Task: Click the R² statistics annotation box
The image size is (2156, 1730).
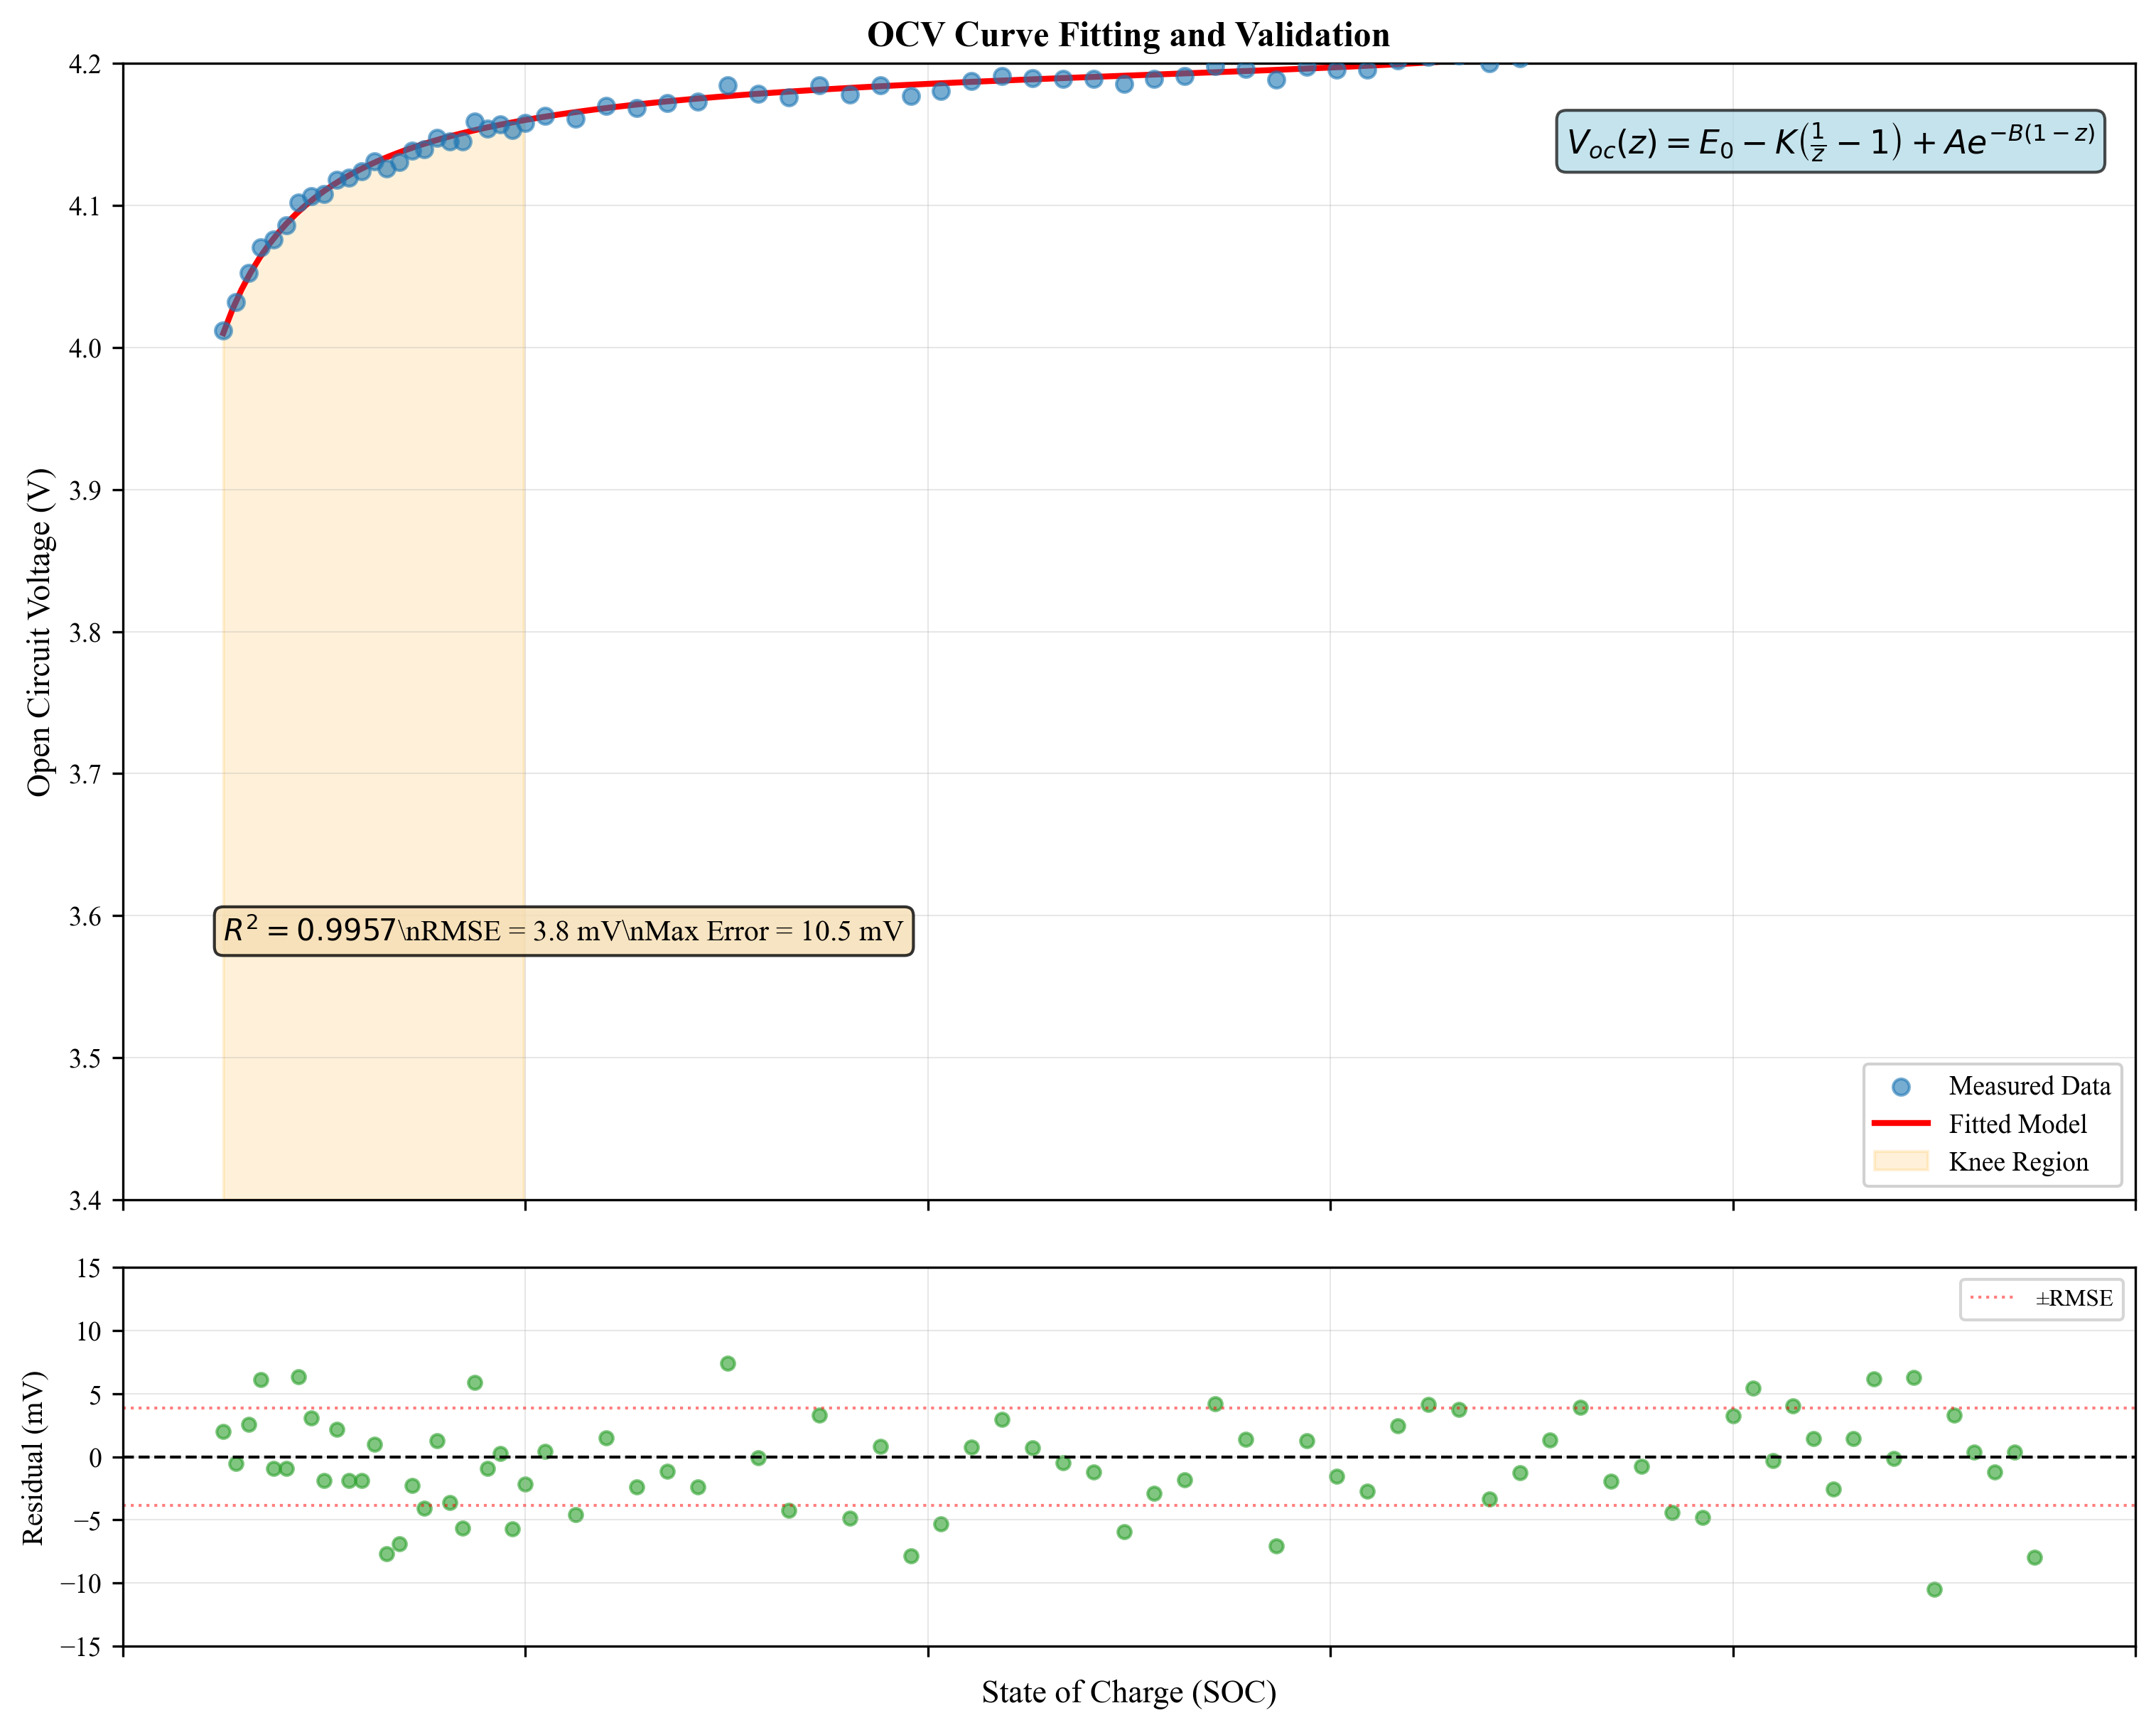Action: click(563, 931)
